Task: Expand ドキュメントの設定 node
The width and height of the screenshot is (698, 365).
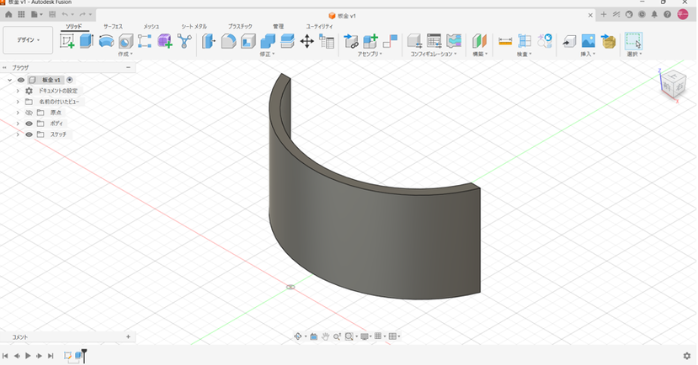Action: pyautogui.click(x=18, y=91)
